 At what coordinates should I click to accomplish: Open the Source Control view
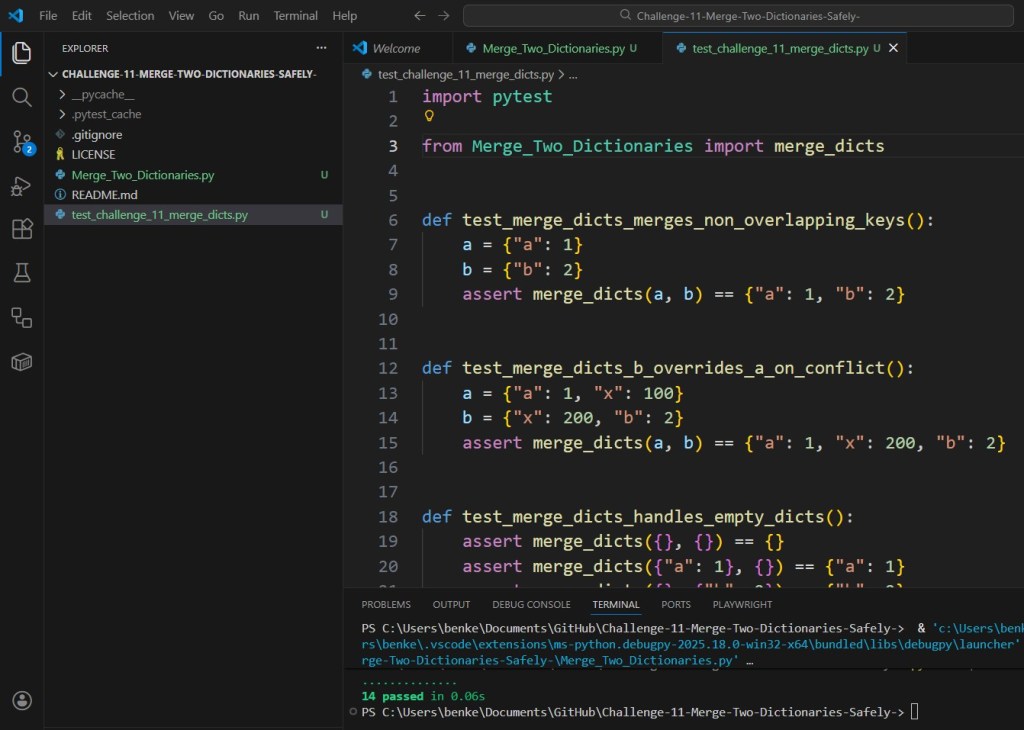[x=22, y=143]
